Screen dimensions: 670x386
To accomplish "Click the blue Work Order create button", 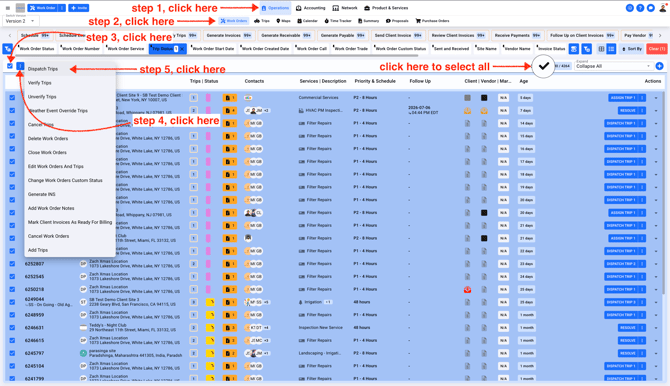I will coord(42,8).
